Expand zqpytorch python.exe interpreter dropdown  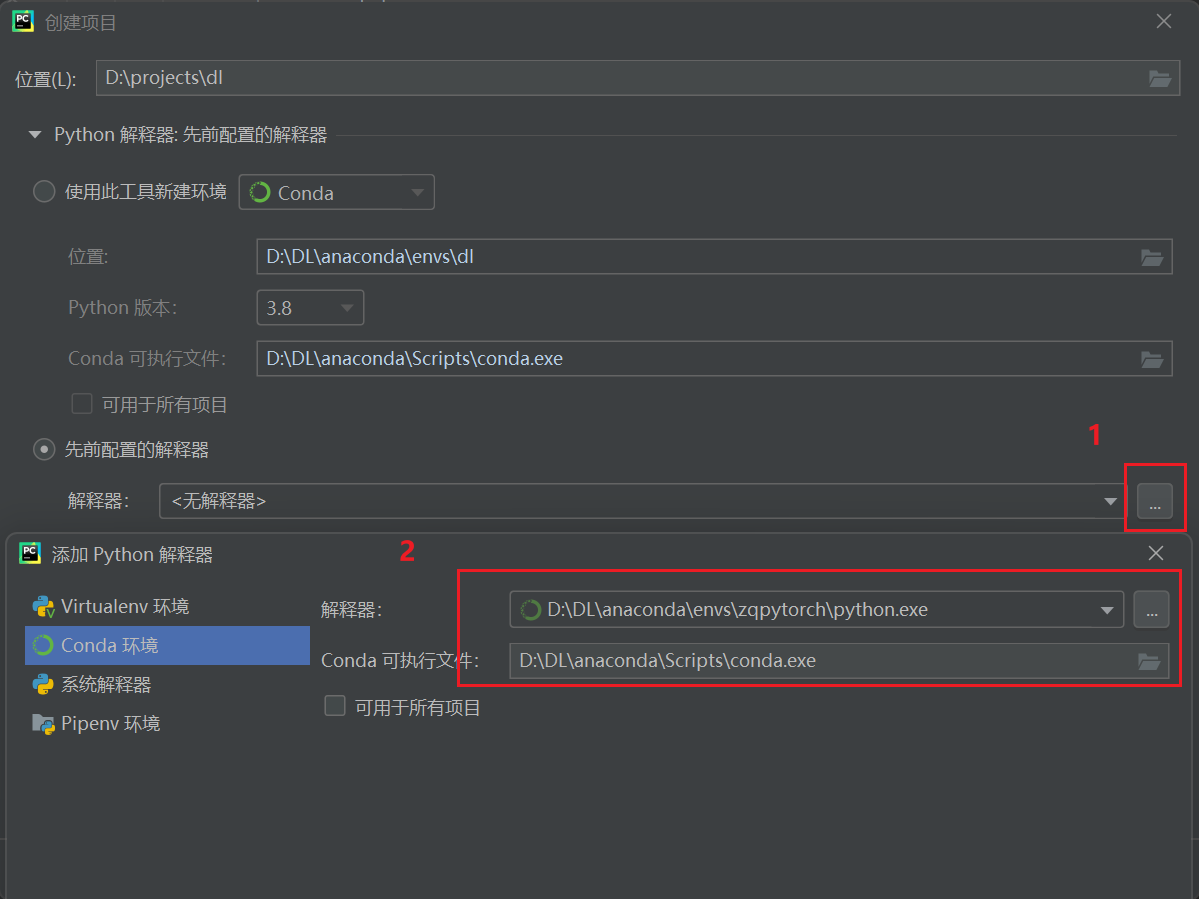[x=1106, y=610]
